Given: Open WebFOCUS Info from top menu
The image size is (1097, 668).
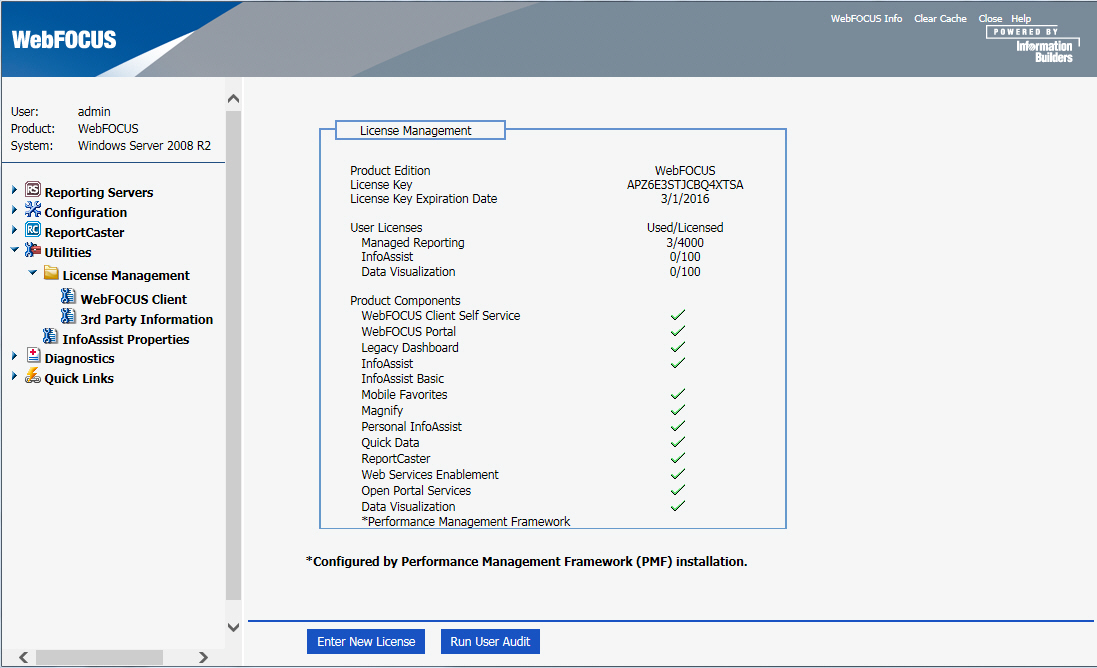Looking at the screenshot, I should (866, 19).
